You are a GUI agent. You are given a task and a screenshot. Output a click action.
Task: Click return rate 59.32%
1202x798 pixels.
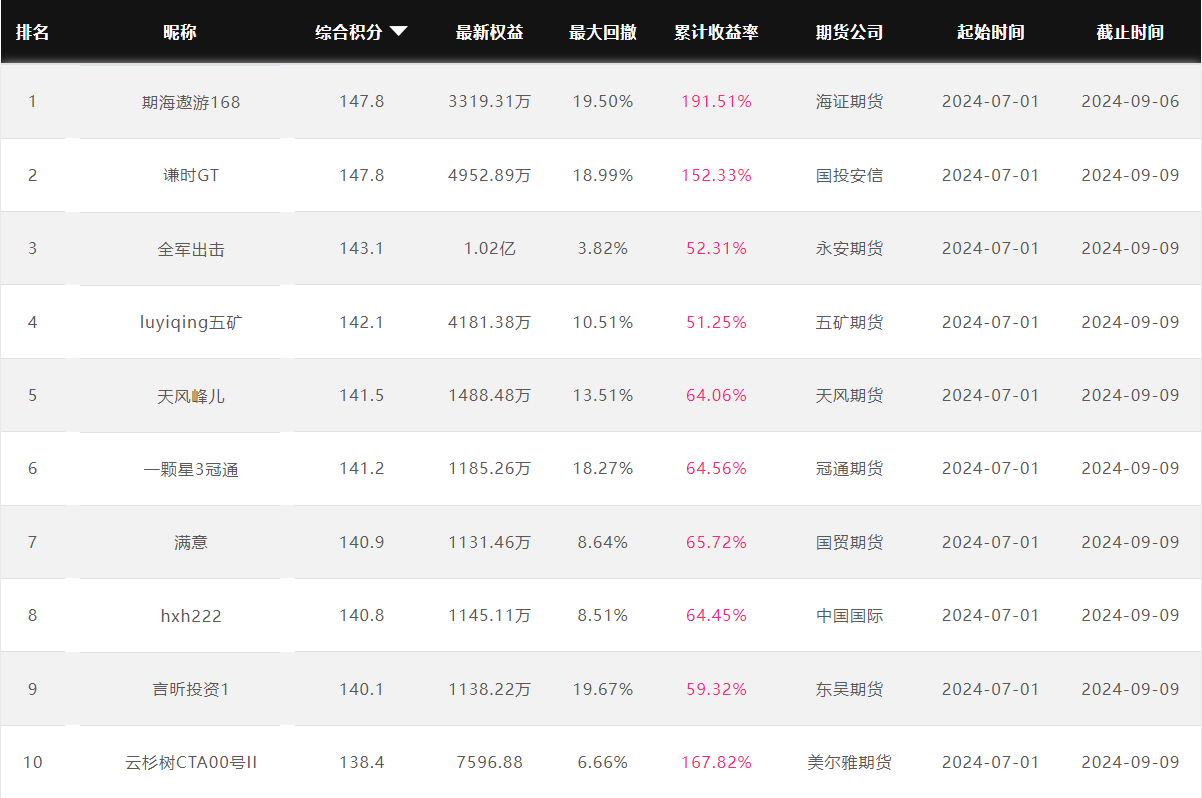click(716, 689)
